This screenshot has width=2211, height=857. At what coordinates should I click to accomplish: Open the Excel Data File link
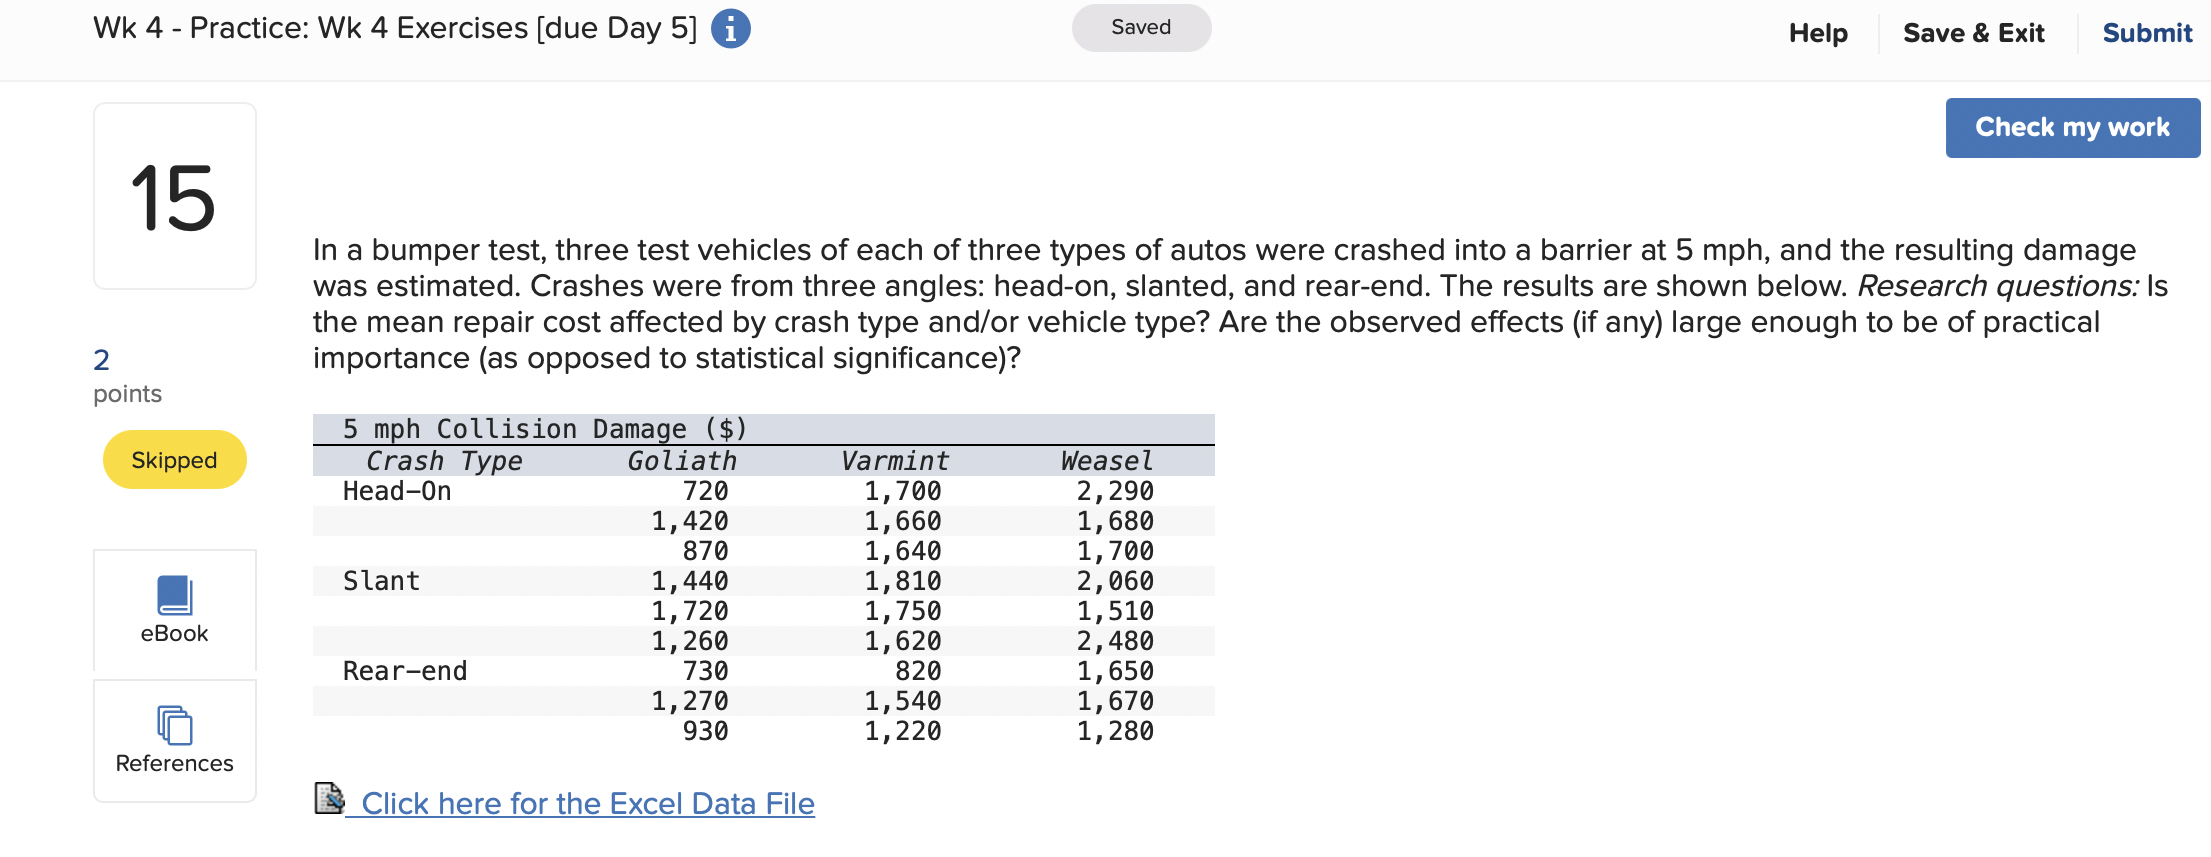coord(590,803)
